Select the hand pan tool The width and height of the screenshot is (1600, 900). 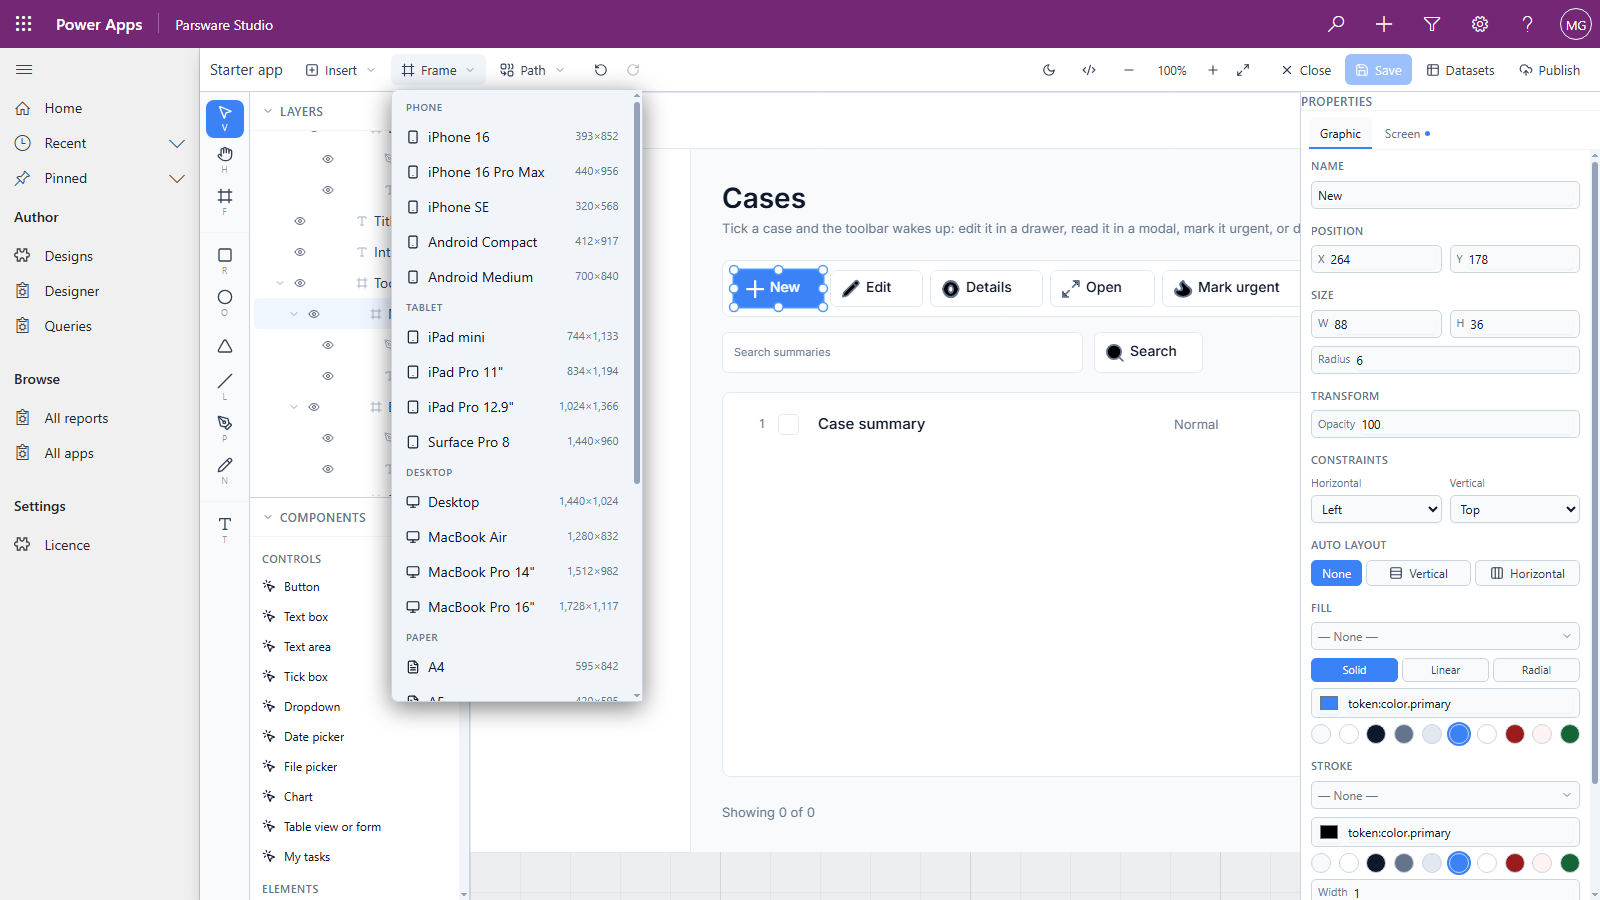[225, 158]
